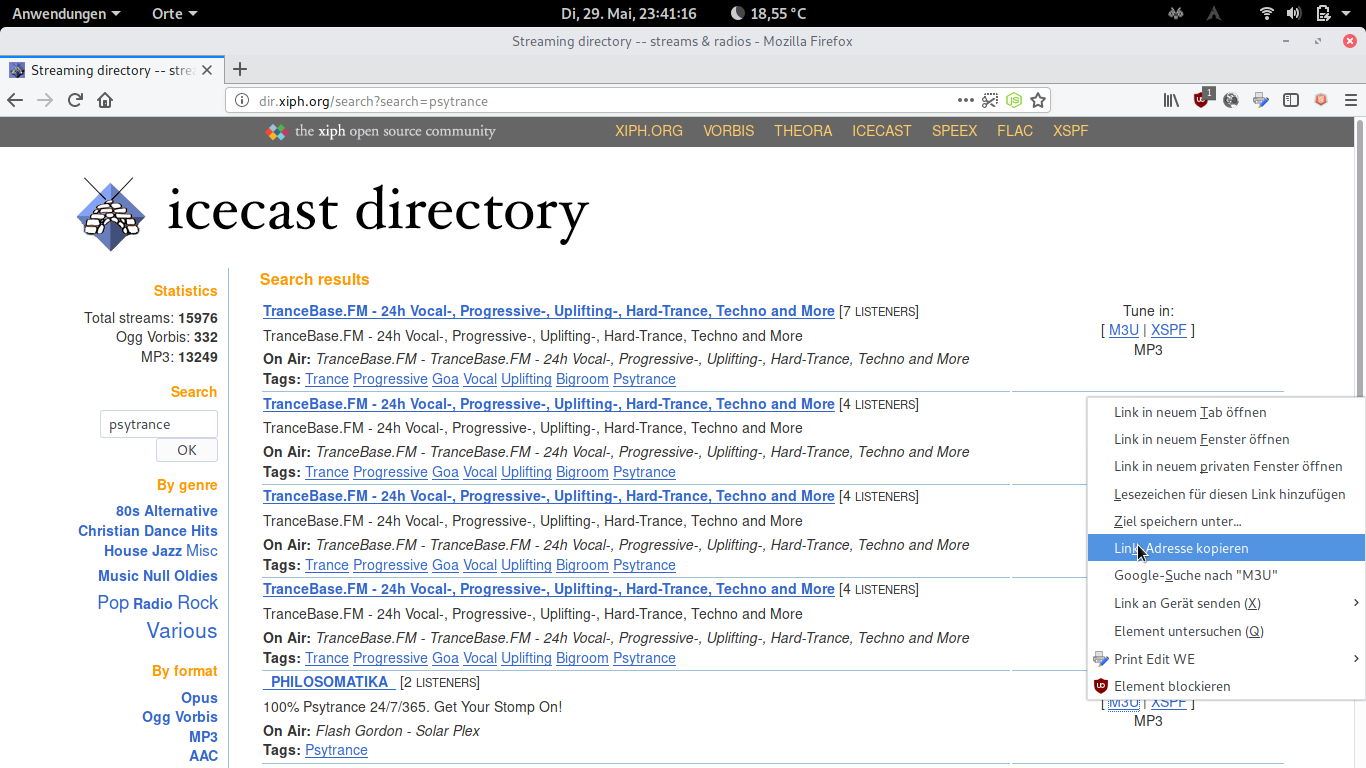Click the moon weather indicator icon
The image size is (1366, 768).
[x=738, y=14]
